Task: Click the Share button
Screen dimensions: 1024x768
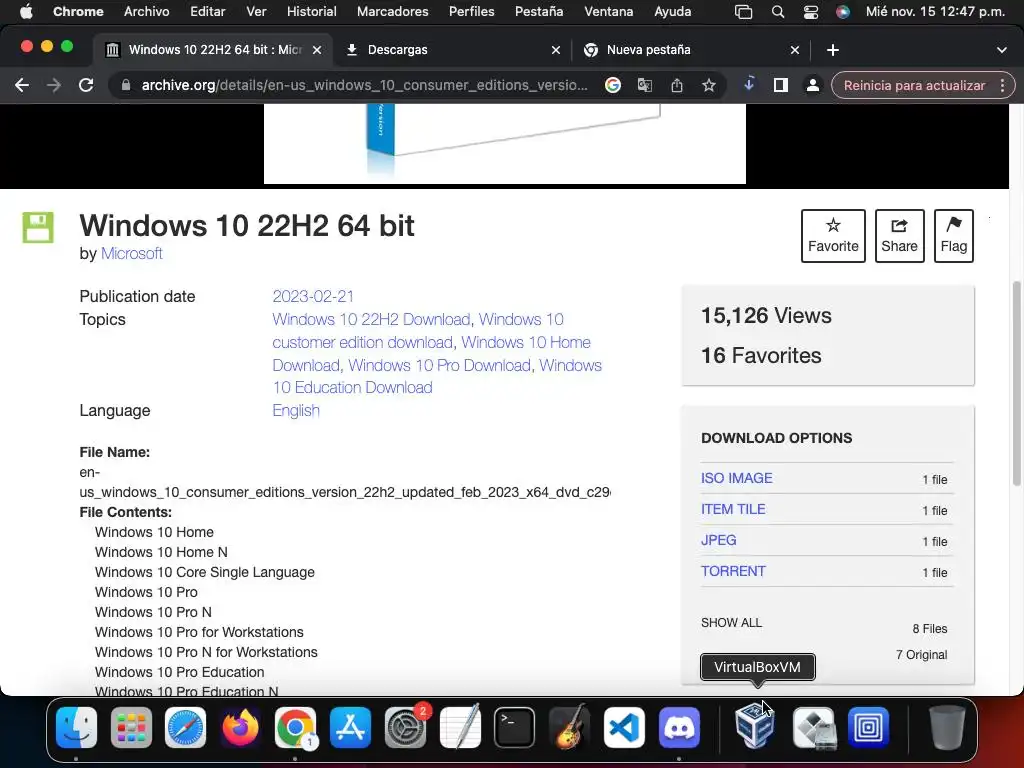Action: click(899, 236)
